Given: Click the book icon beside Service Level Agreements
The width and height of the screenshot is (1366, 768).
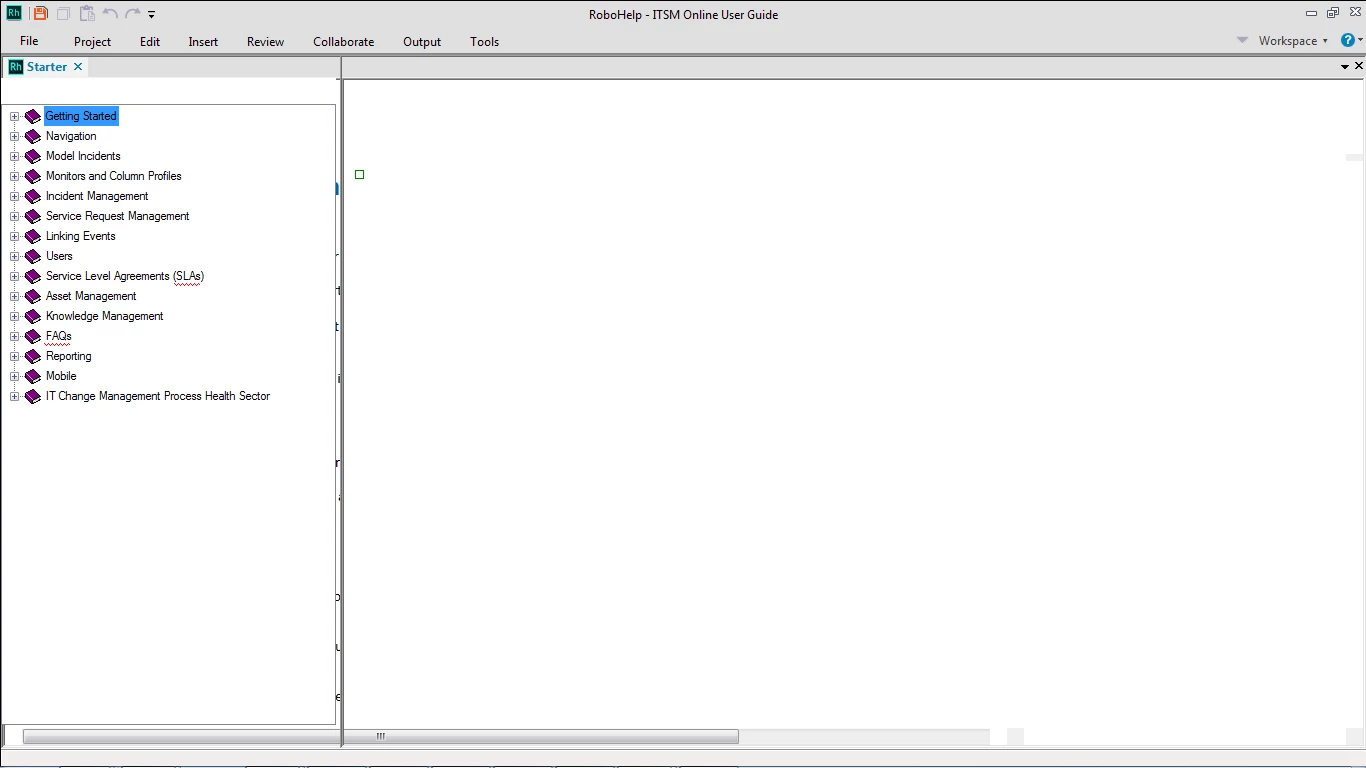Looking at the screenshot, I should coord(33,276).
